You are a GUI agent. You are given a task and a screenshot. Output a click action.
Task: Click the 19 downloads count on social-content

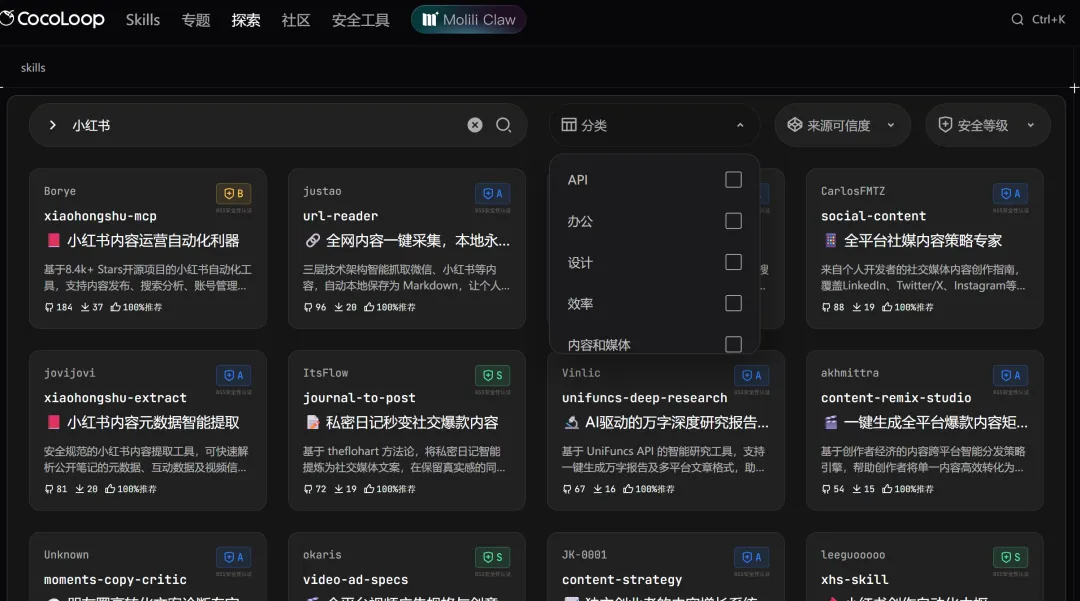[x=863, y=307]
